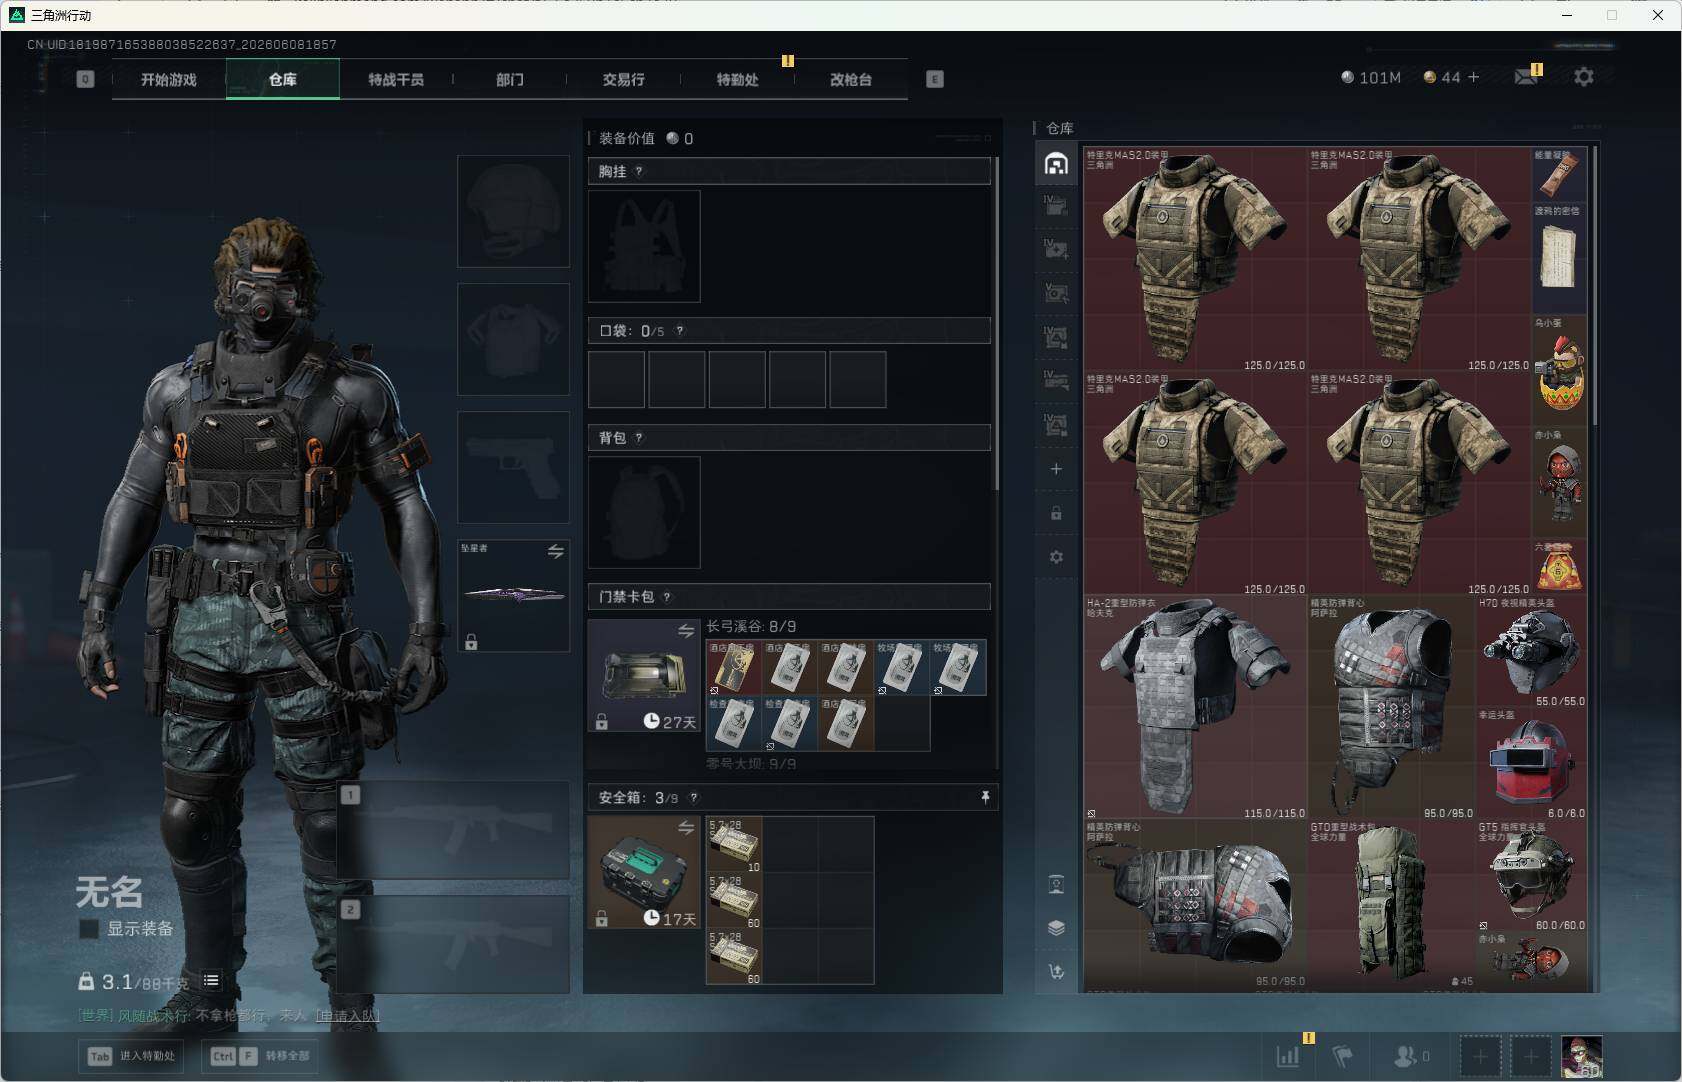This screenshot has height=1082, width=1682.
Task: Select the empty helmet equipment slot
Action: tap(513, 211)
